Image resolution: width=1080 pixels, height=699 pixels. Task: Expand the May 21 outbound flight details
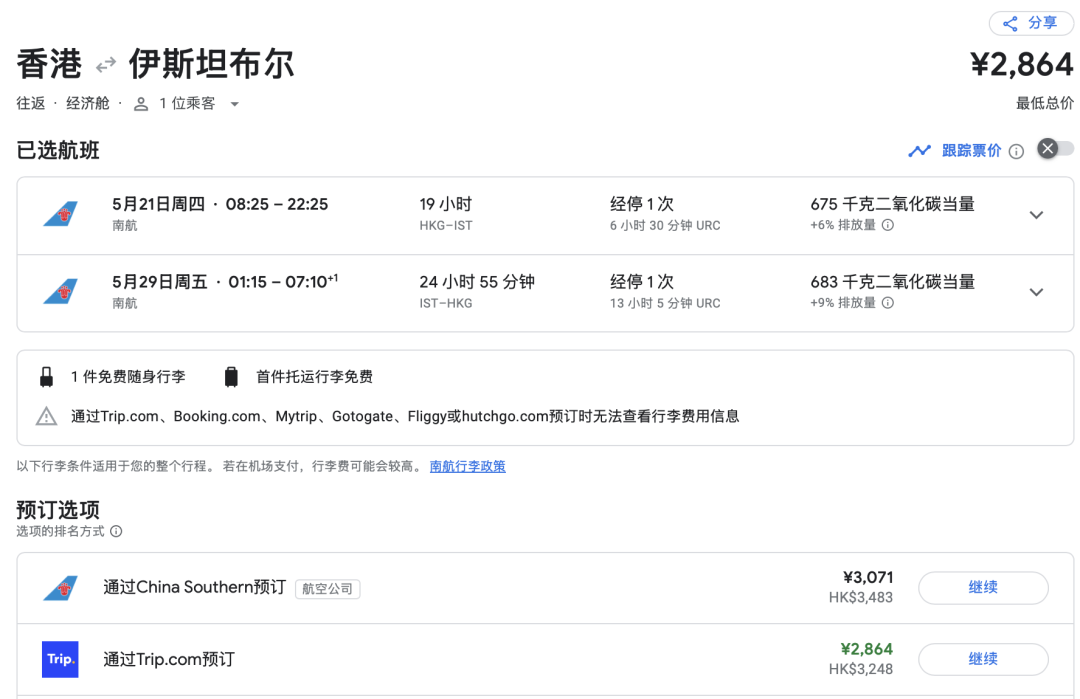coord(1036,214)
